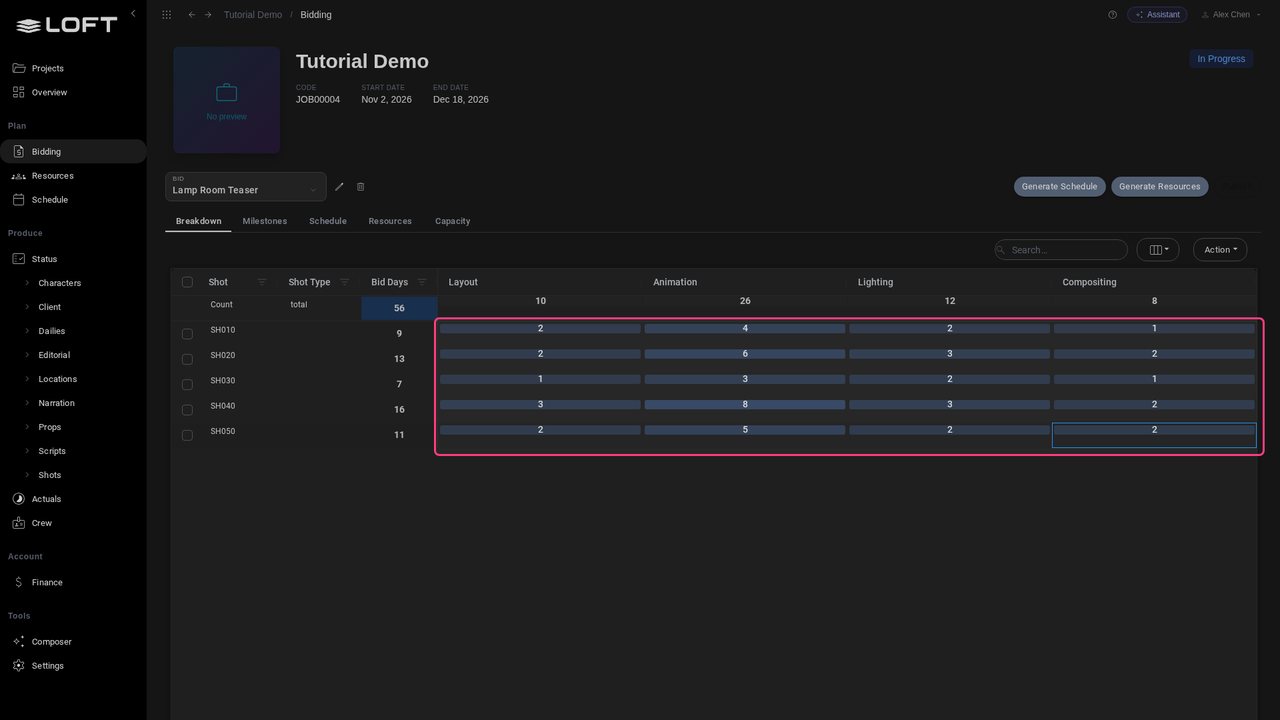
Task: Go back with the left arrow
Action: tap(192, 15)
